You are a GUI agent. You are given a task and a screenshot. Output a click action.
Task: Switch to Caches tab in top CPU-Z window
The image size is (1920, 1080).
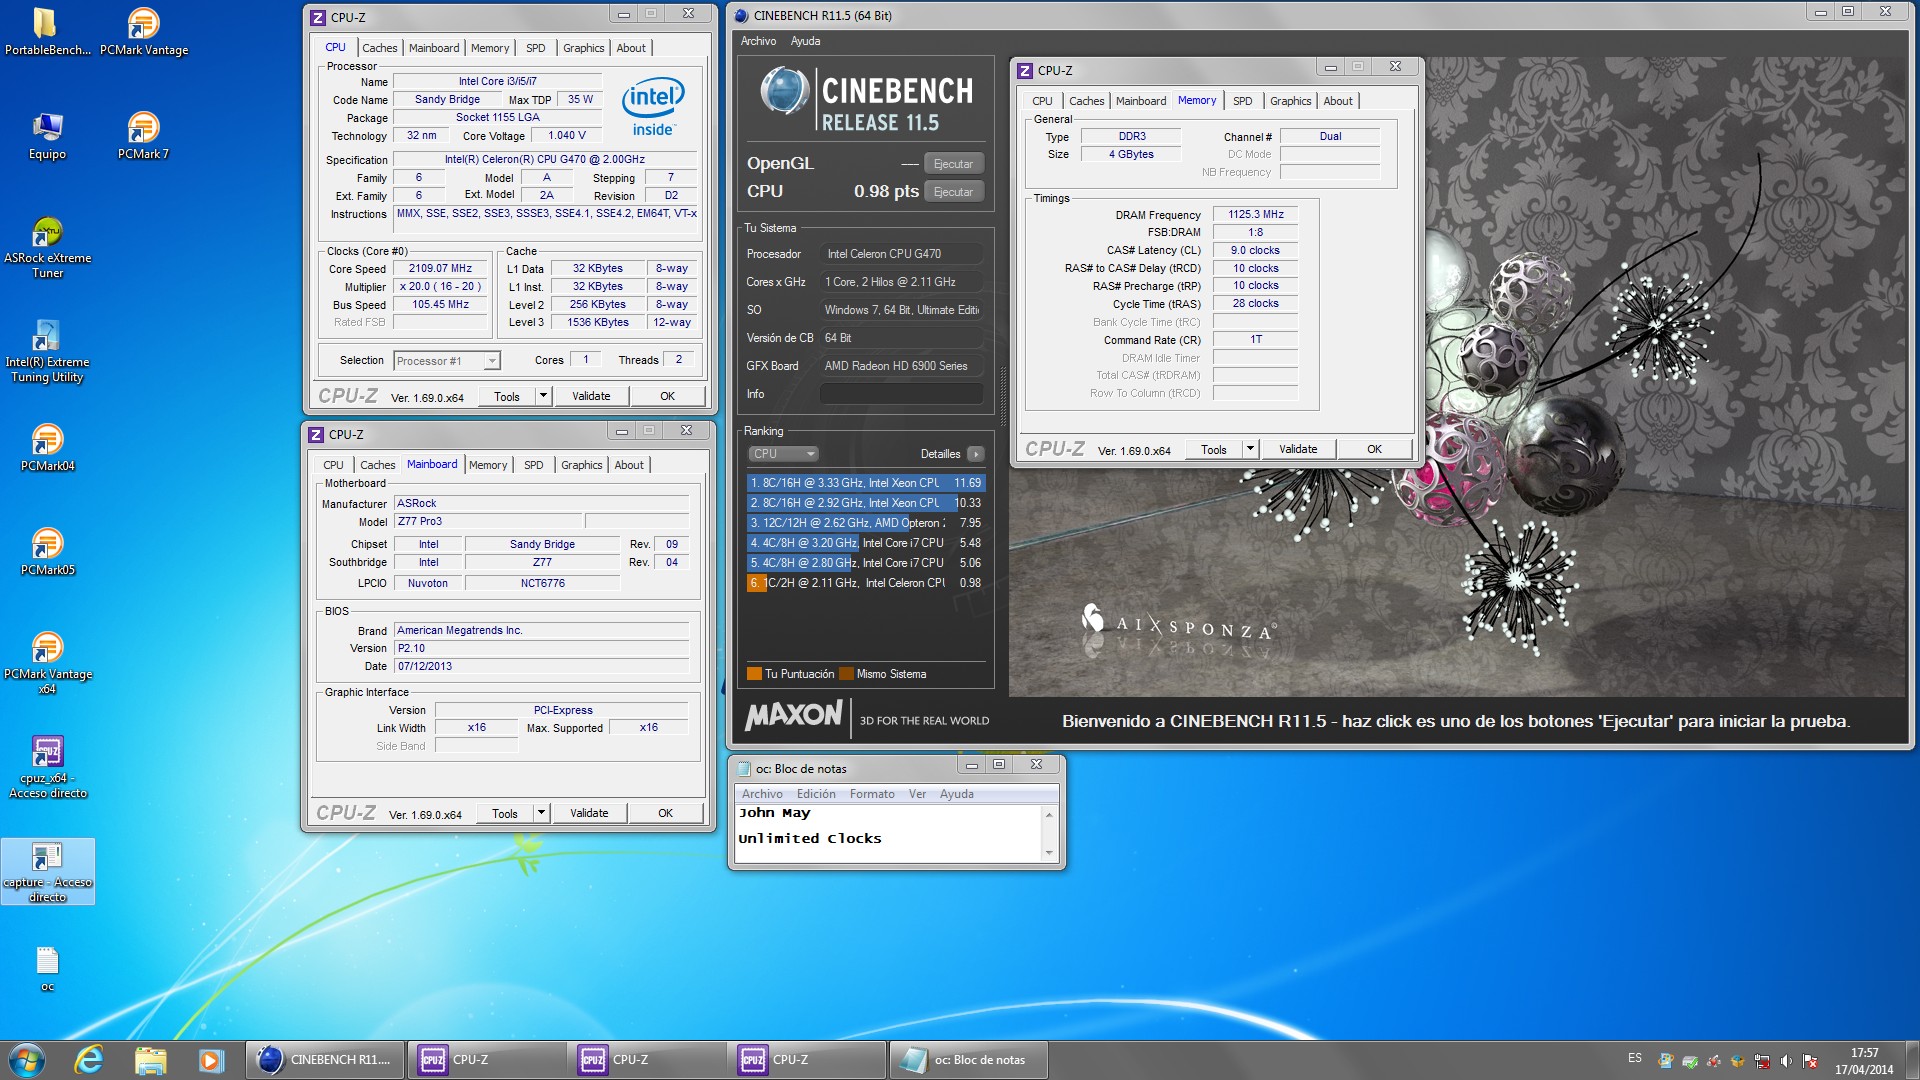[x=379, y=48]
